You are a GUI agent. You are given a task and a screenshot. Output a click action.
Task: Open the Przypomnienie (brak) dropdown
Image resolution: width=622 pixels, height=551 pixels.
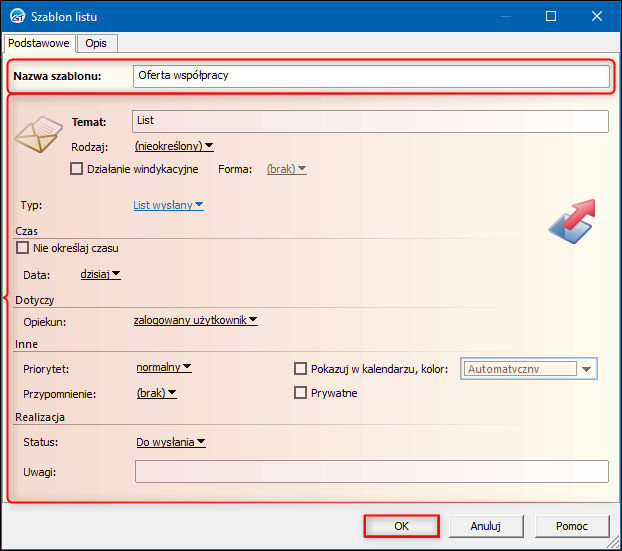156,393
